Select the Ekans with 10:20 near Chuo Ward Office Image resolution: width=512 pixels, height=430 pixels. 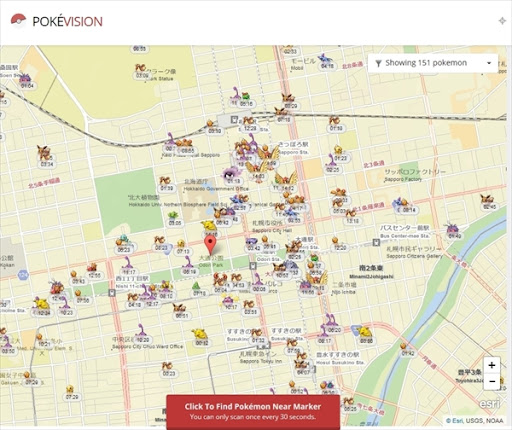(142, 334)
